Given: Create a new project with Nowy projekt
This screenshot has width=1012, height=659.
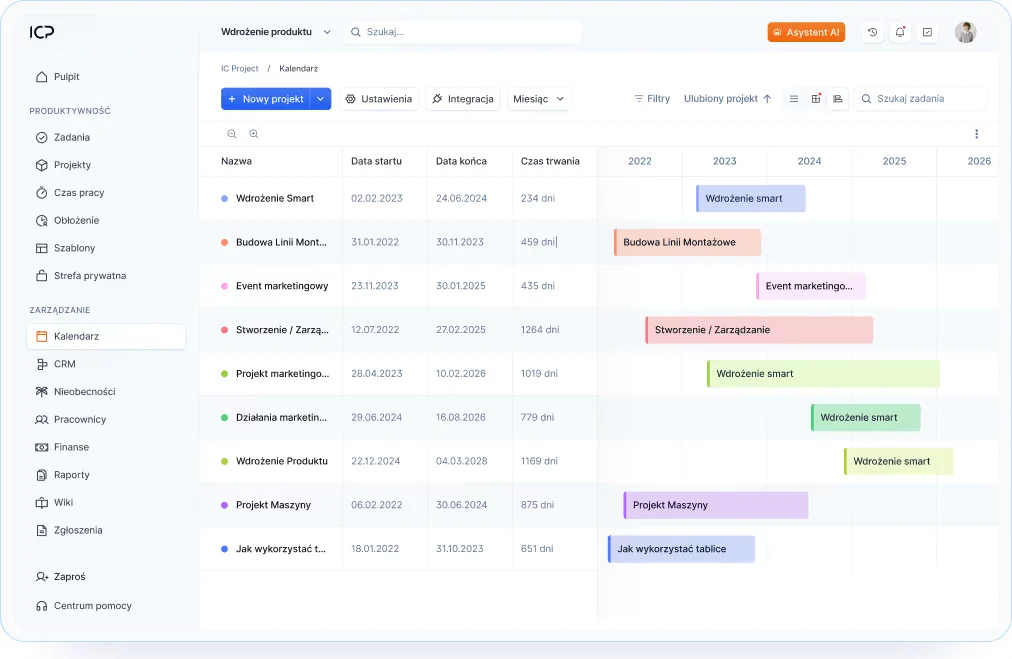Looking at the screenshot, I should coord(266,99).
